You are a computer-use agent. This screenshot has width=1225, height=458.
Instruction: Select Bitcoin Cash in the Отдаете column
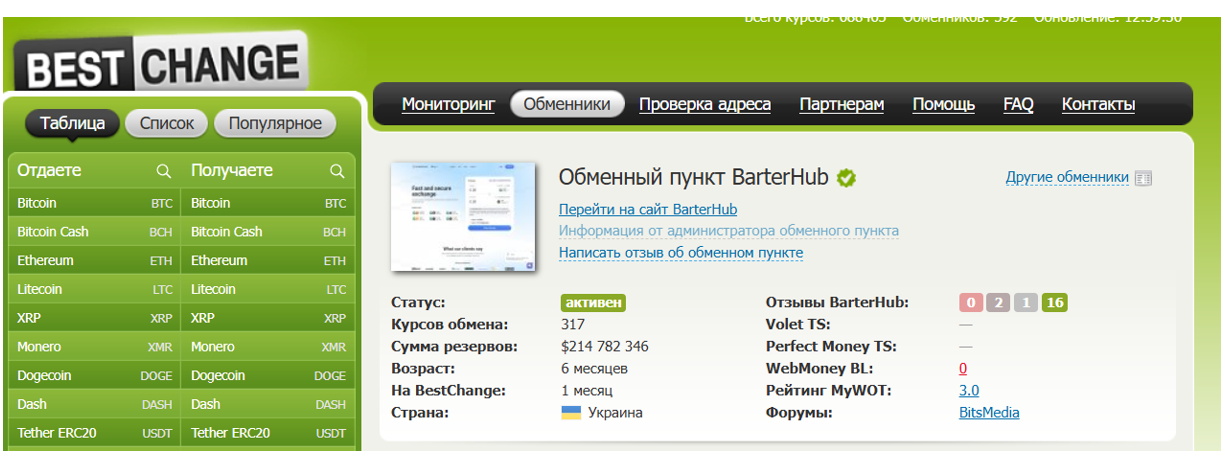tap(94, 232)
